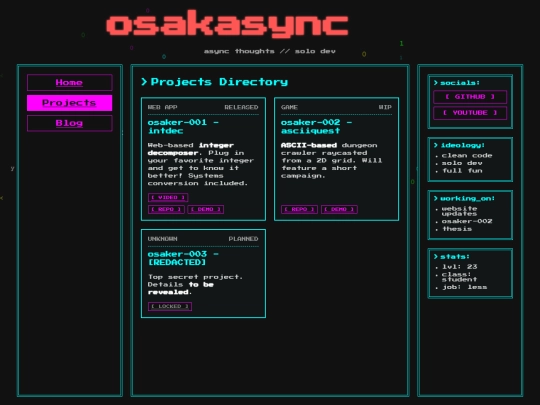Click the UNKNOWN category label
This screenshot has height=405, width=540.
tap(162, 239)
